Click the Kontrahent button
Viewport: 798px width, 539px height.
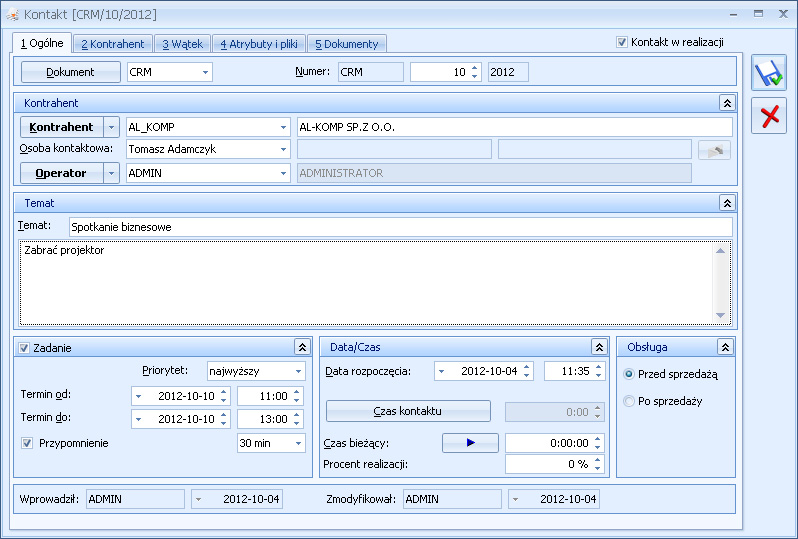[x=62, y=127]
